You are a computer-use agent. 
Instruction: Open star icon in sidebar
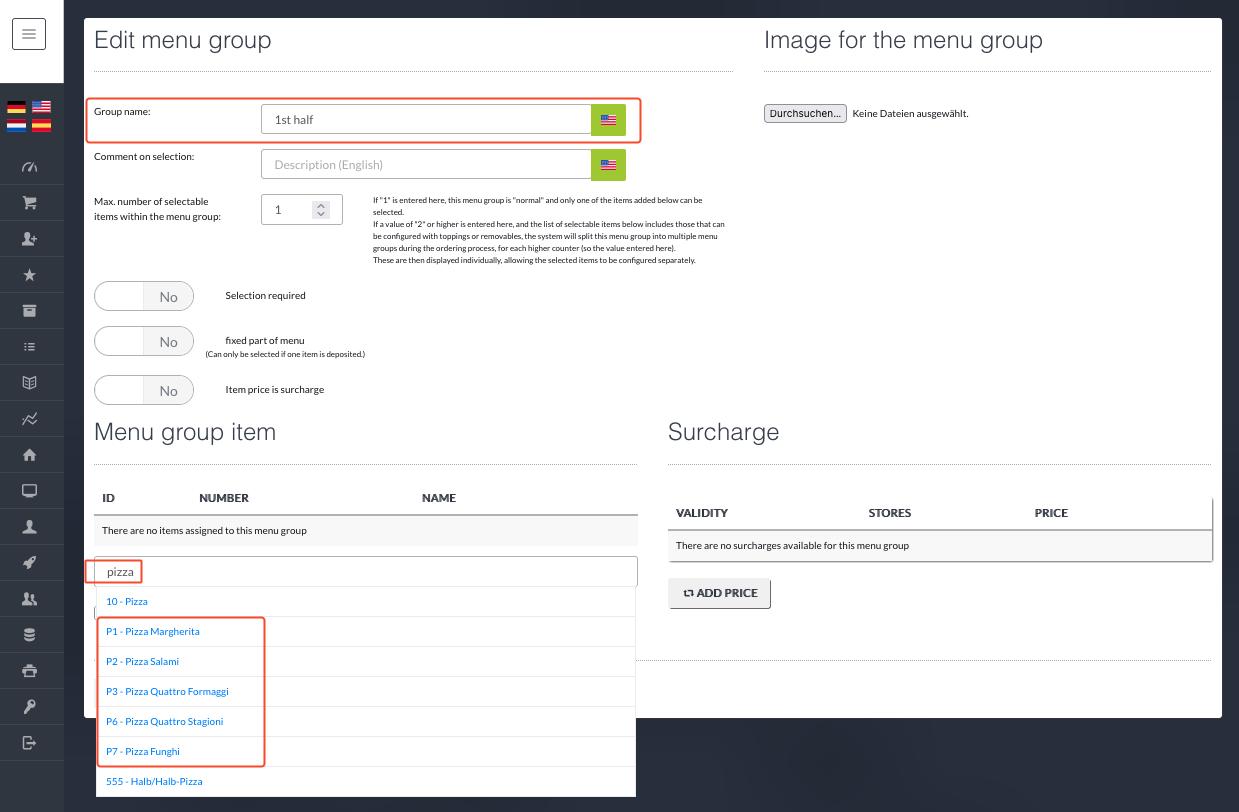tap(29, 275)
